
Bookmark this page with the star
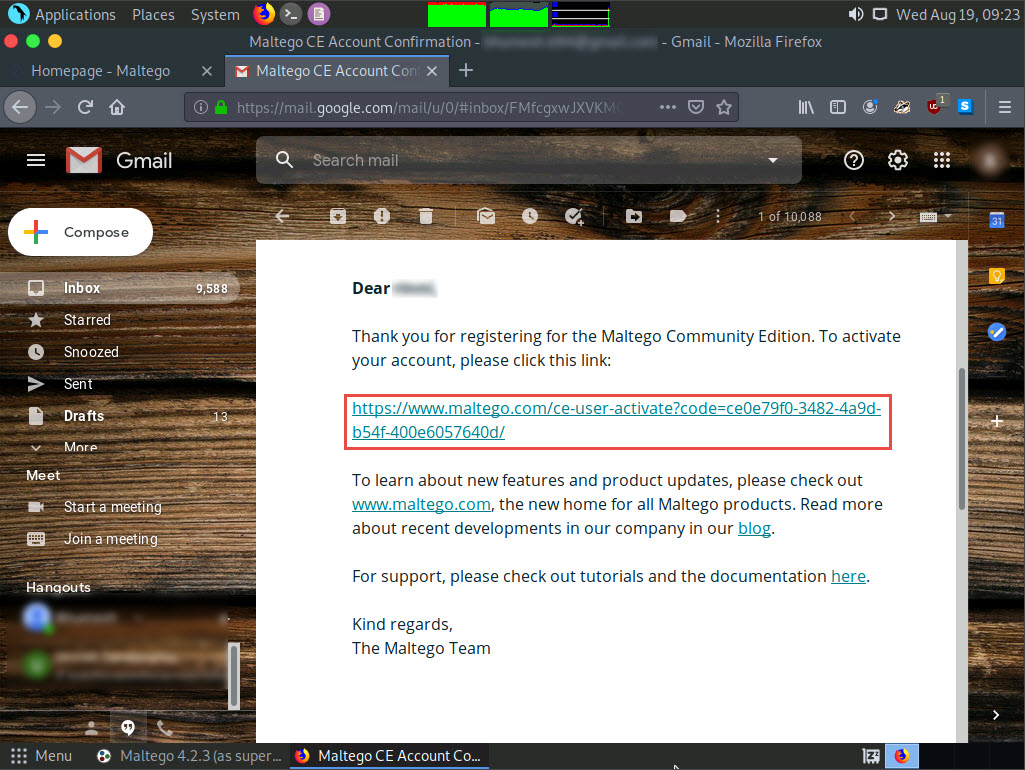point(724,107)
